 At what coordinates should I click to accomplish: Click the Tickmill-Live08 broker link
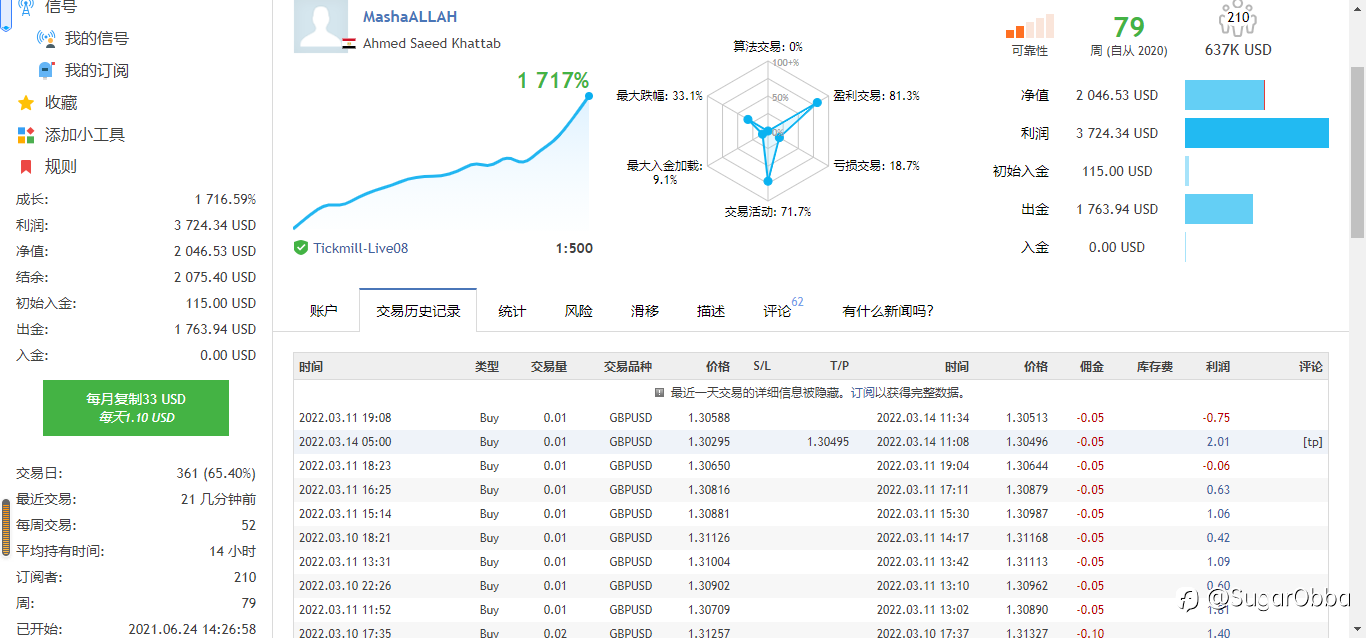(x=361, y=248)
